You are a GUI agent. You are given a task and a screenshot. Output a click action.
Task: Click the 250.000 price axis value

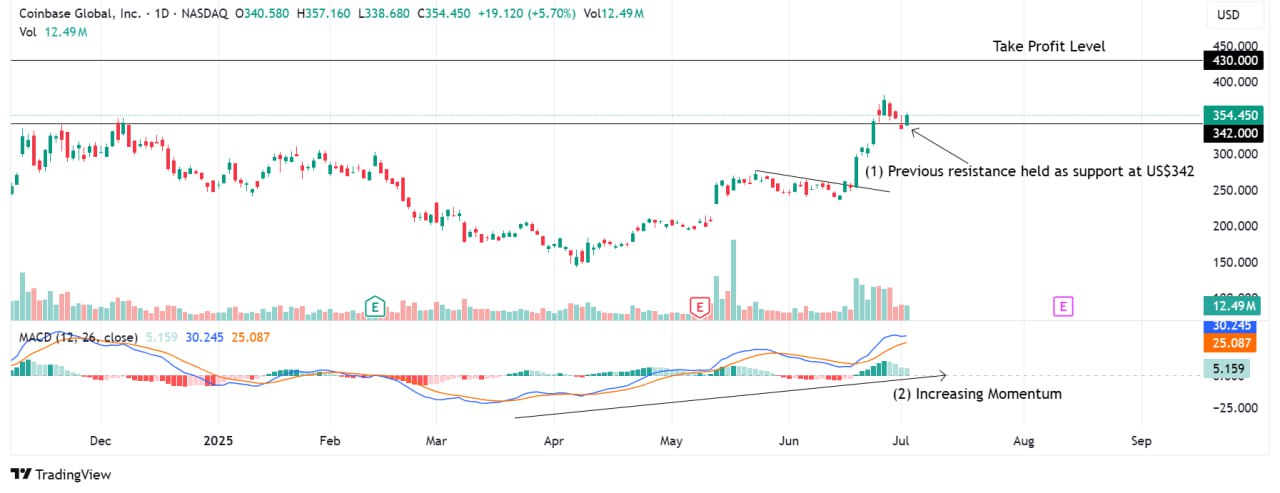coord(1235,190)
